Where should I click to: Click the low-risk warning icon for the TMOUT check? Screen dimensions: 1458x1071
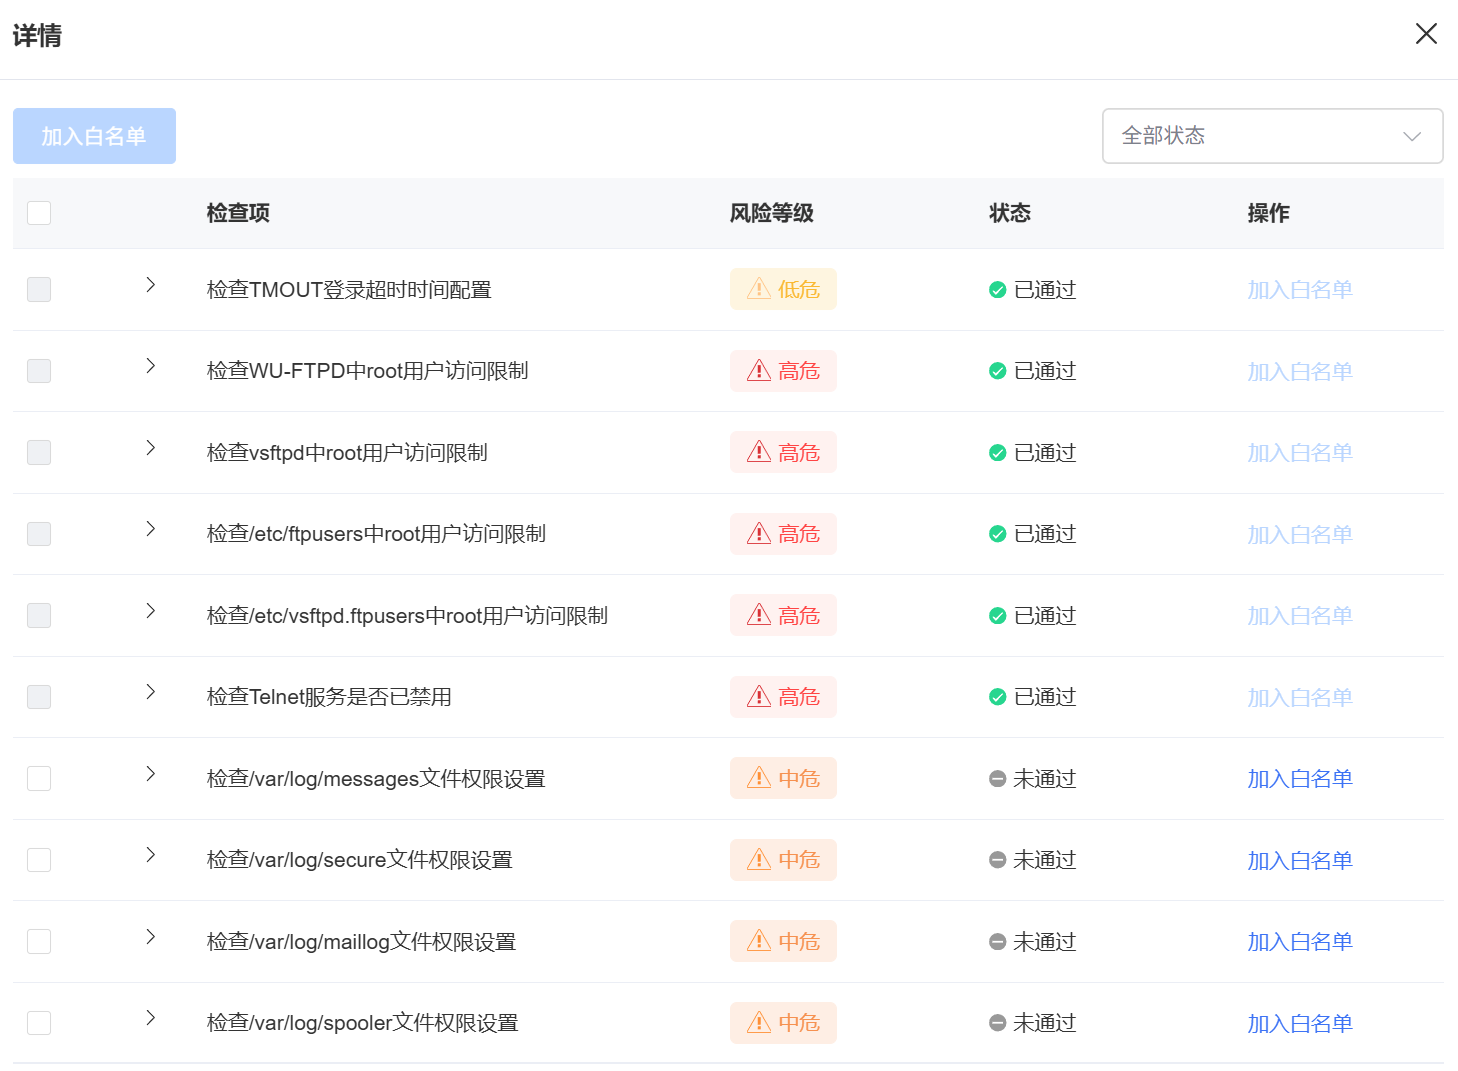tap(759, 289)
